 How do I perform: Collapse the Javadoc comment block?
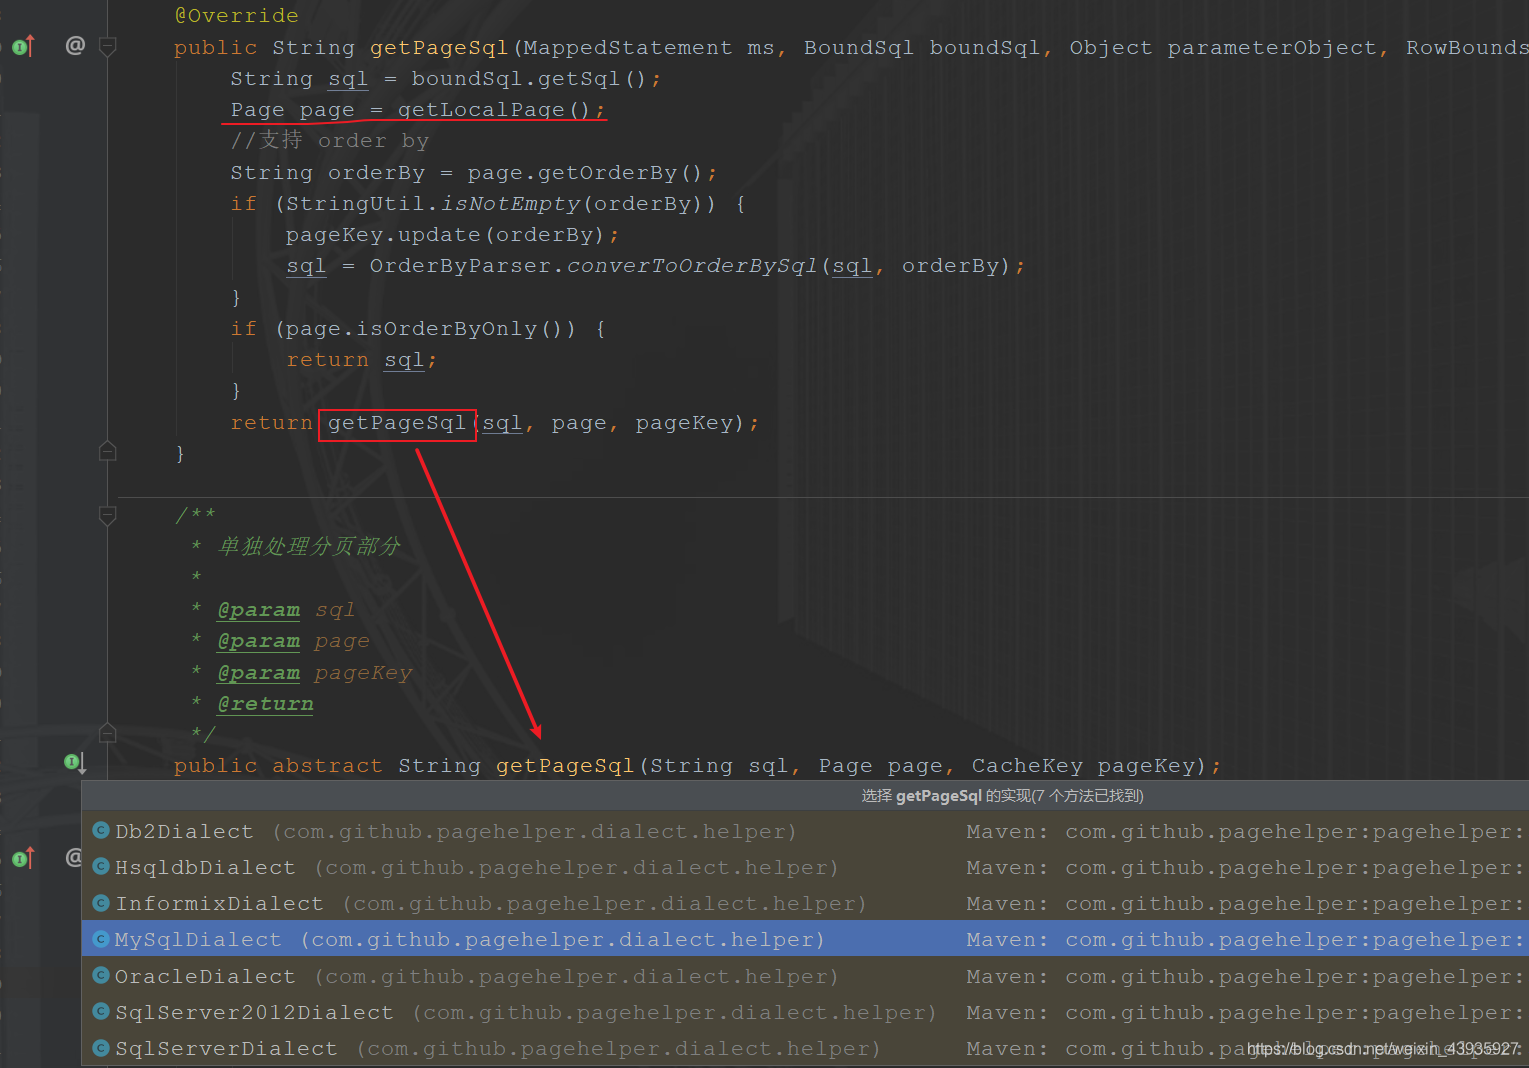coord(108,515)
